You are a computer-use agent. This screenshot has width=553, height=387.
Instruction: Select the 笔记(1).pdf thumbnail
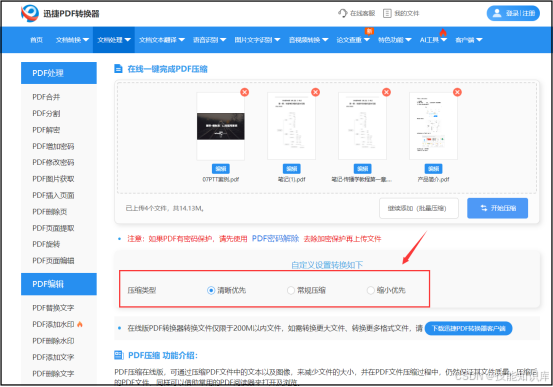pyautogui.click(x=292, y=126)
